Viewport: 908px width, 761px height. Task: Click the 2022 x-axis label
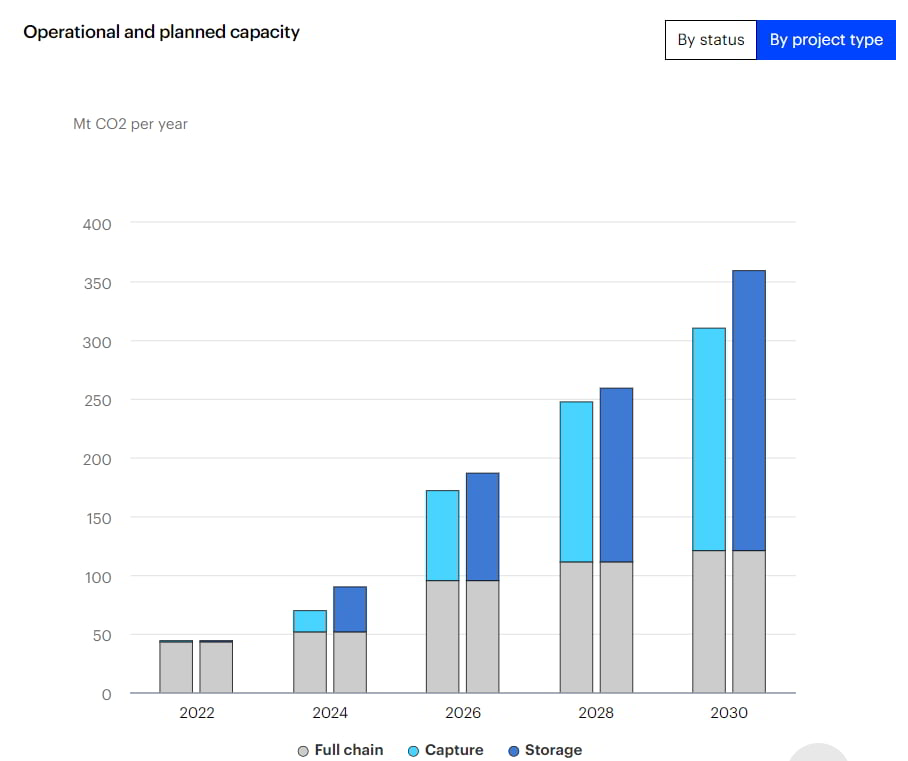coord(197,713)
